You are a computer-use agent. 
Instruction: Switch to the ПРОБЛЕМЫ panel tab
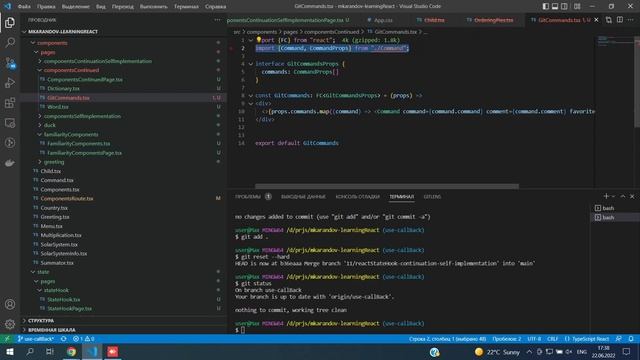(248, 197)
